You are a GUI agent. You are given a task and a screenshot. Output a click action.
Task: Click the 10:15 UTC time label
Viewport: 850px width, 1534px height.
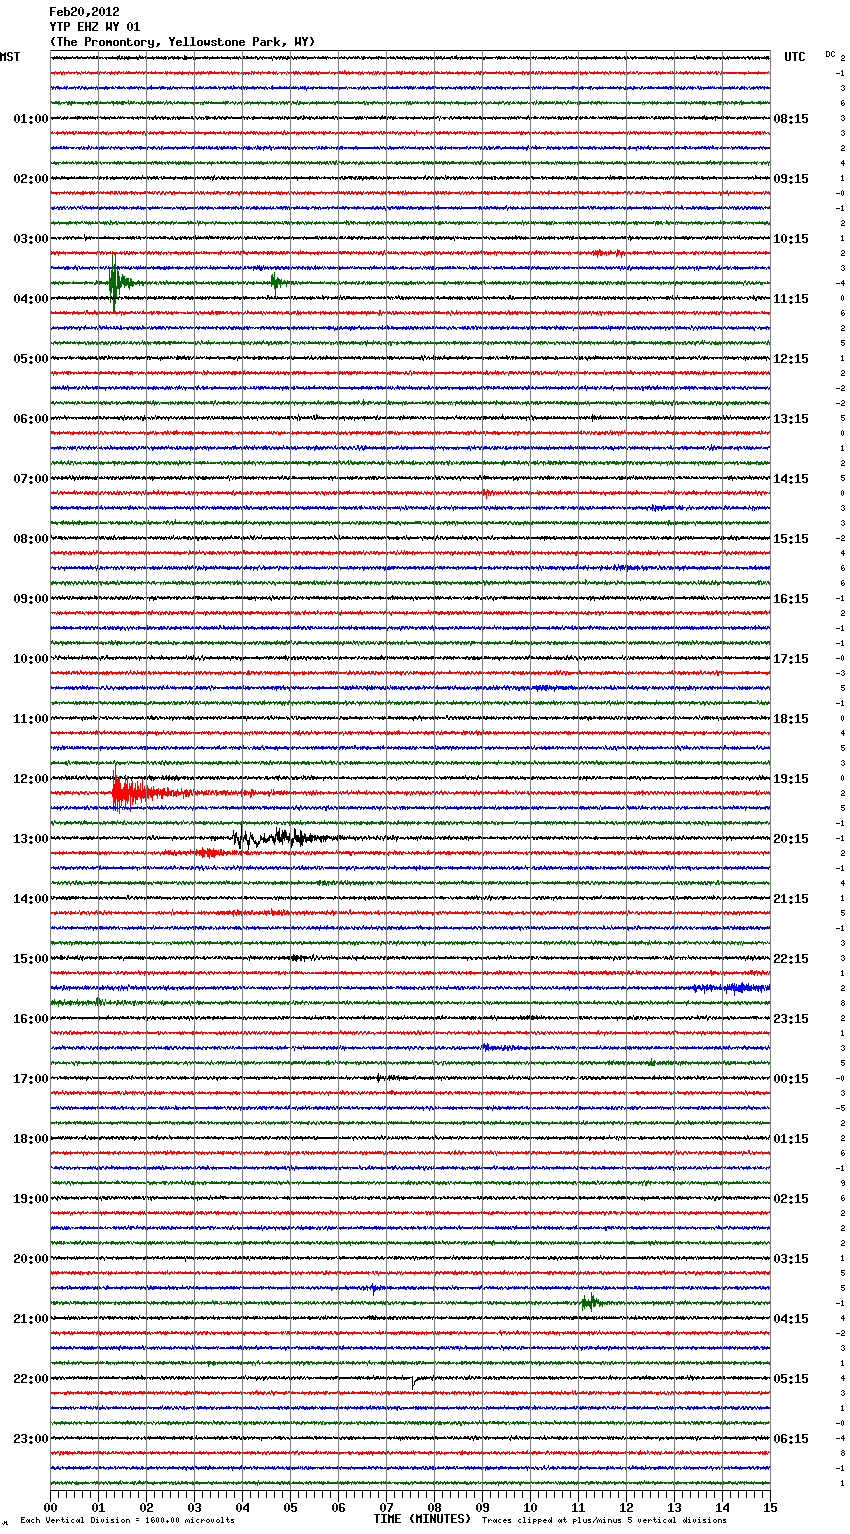tap(791, 239)
